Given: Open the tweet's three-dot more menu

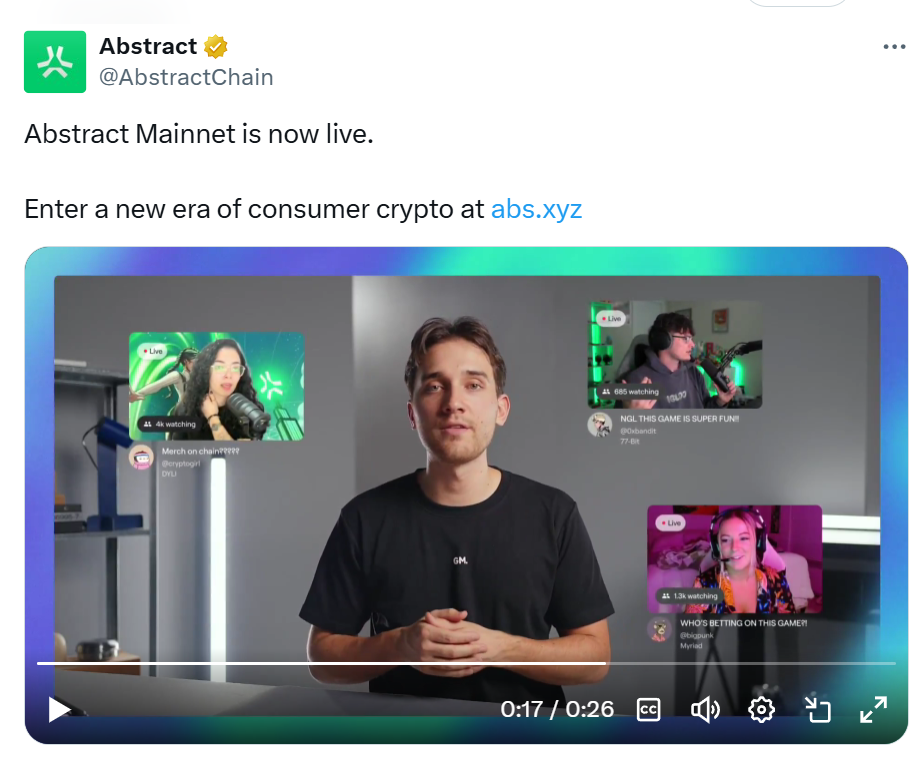Looking at the screenshot, I should (894, 47).
